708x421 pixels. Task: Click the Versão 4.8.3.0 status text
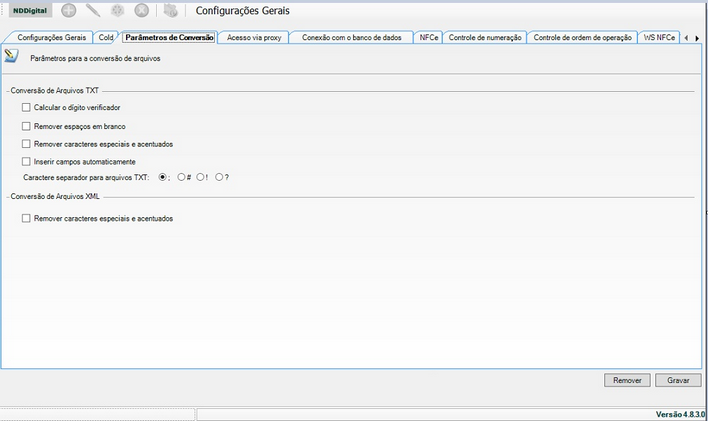[680, 414]
